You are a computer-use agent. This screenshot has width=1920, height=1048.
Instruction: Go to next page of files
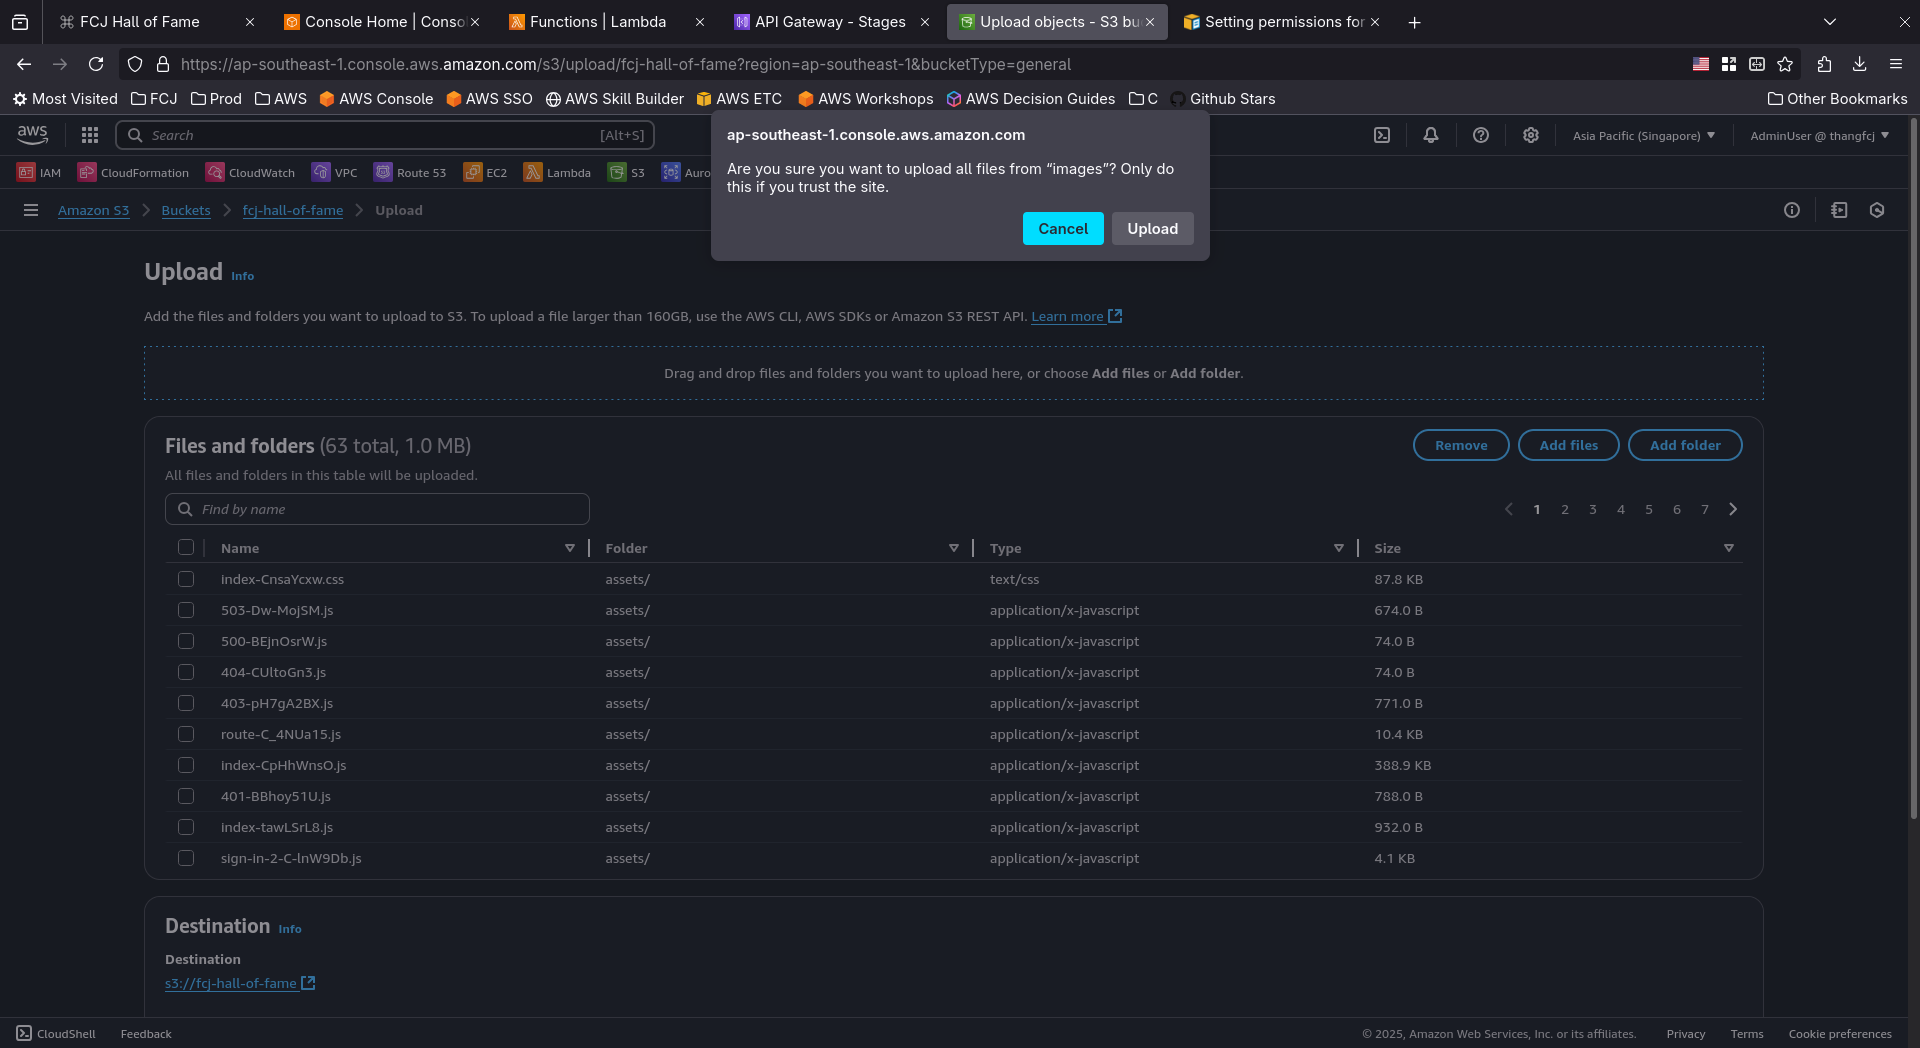pyautogui.click(x=1733, y=509)
